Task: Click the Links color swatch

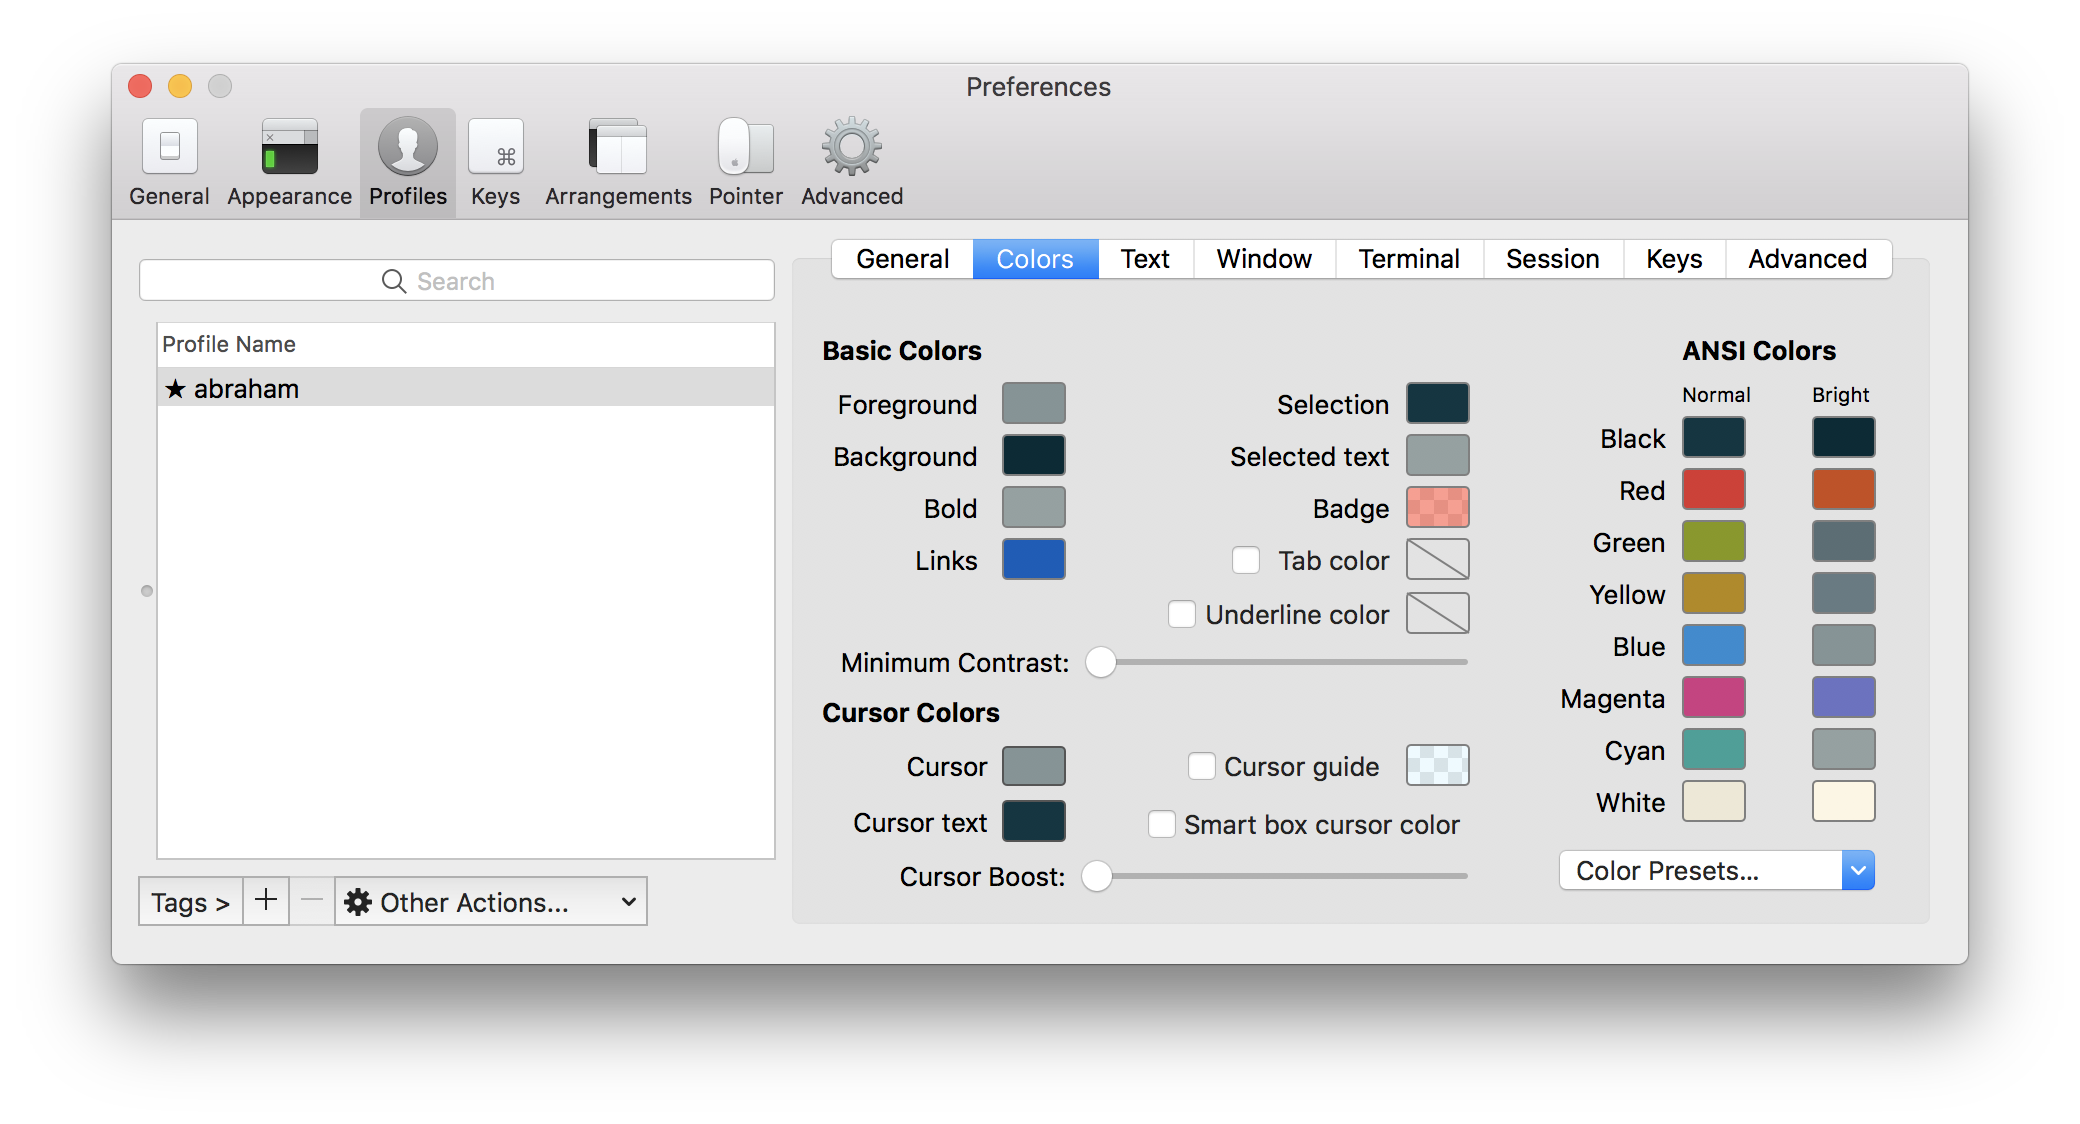Action: tap(1034, 559)
